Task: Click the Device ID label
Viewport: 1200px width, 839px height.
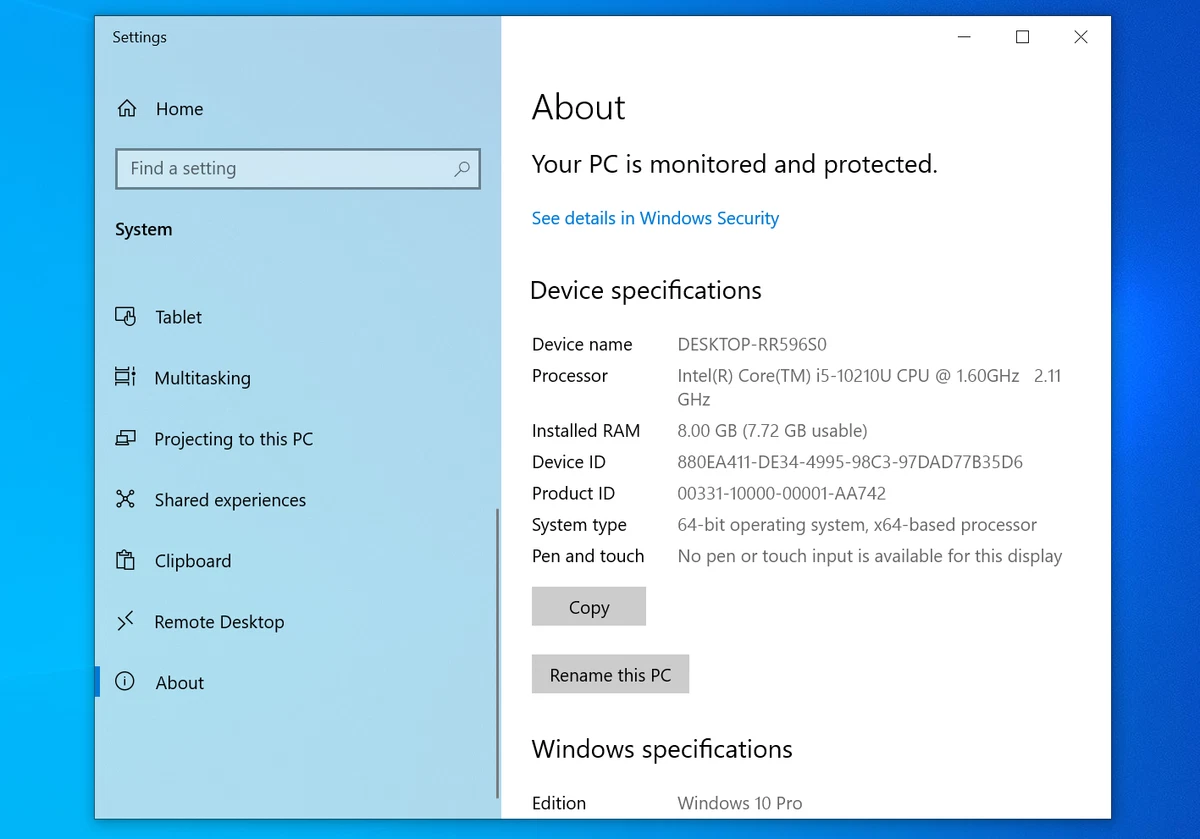Action: pyautogui.click(x=569, y=462)
